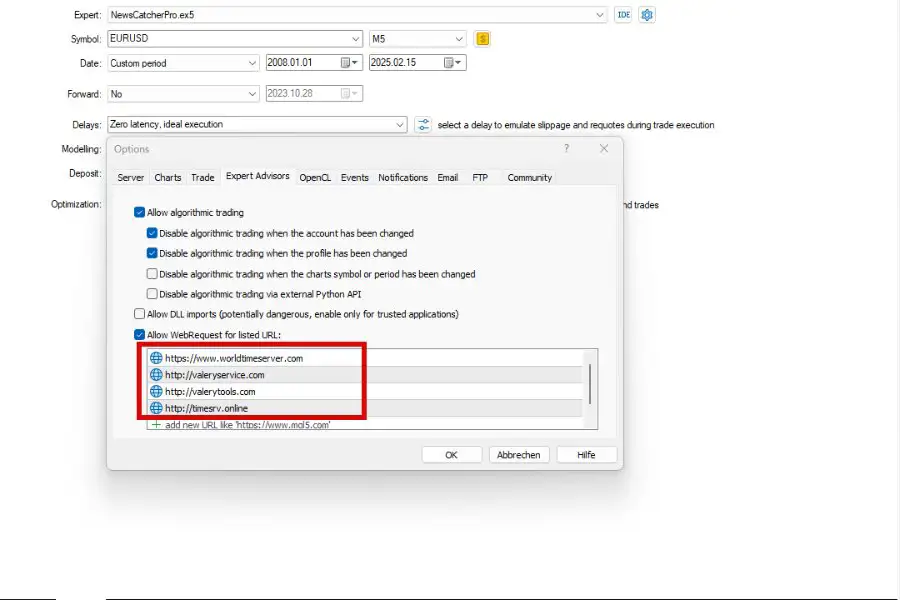This screenshot has width=900, height=600.
Task: Open the end date calendar picker
Action: click(452, 63)
